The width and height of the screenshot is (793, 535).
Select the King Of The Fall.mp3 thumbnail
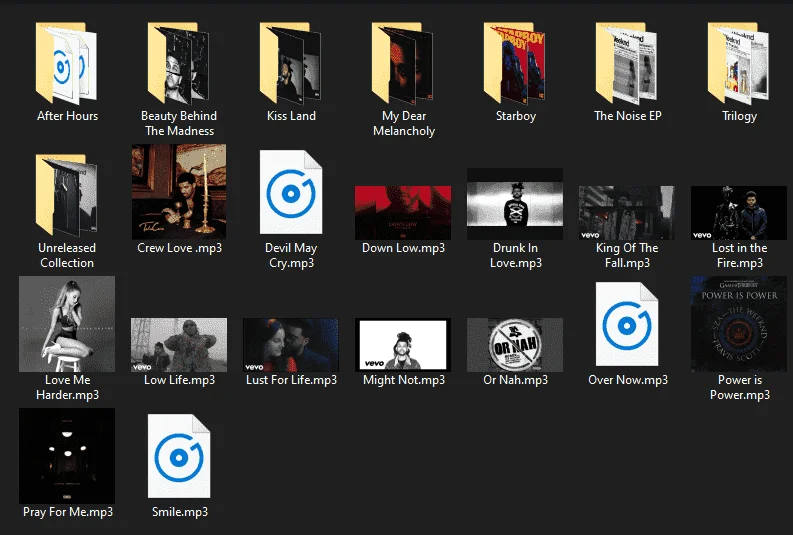pyautogui.click(x=627, y=212)
